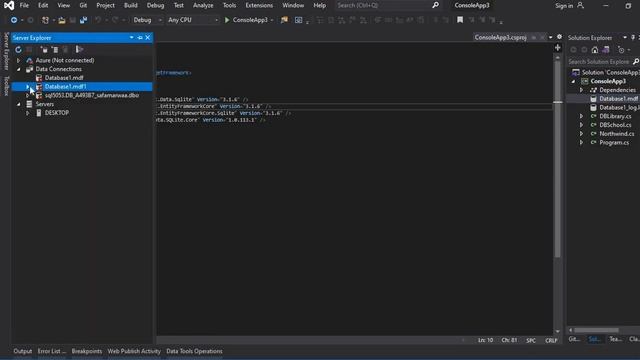Open the Breakpoints tab

point(87,351)
